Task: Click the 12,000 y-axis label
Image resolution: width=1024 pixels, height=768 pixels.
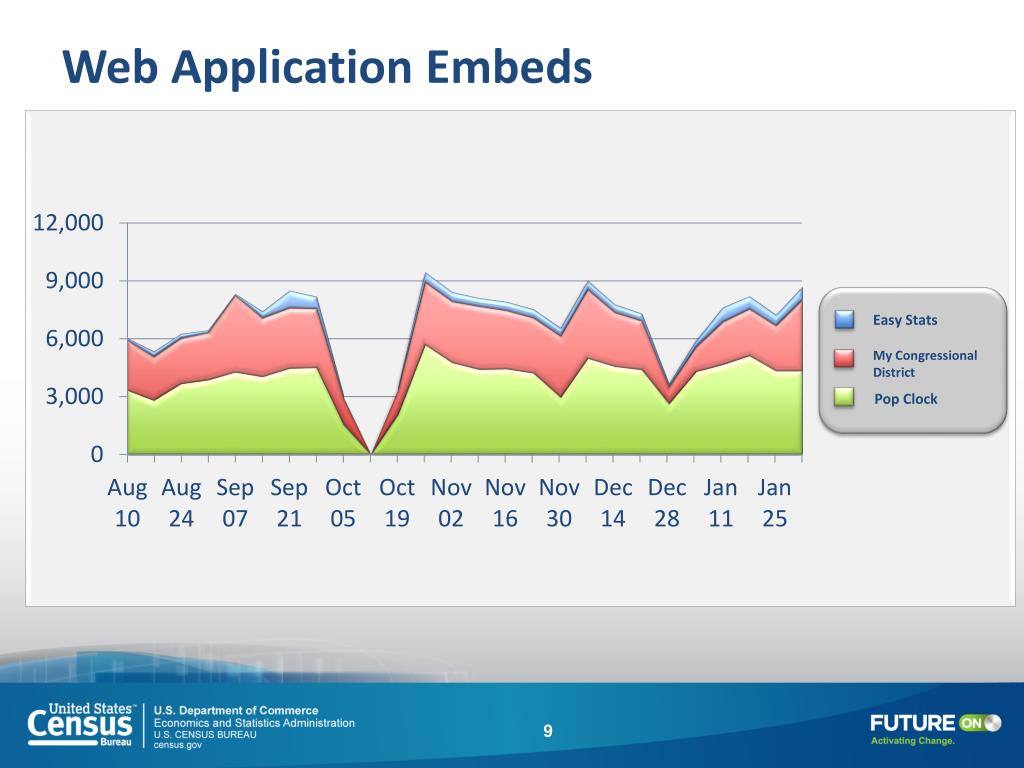Action: coord(68,223)
